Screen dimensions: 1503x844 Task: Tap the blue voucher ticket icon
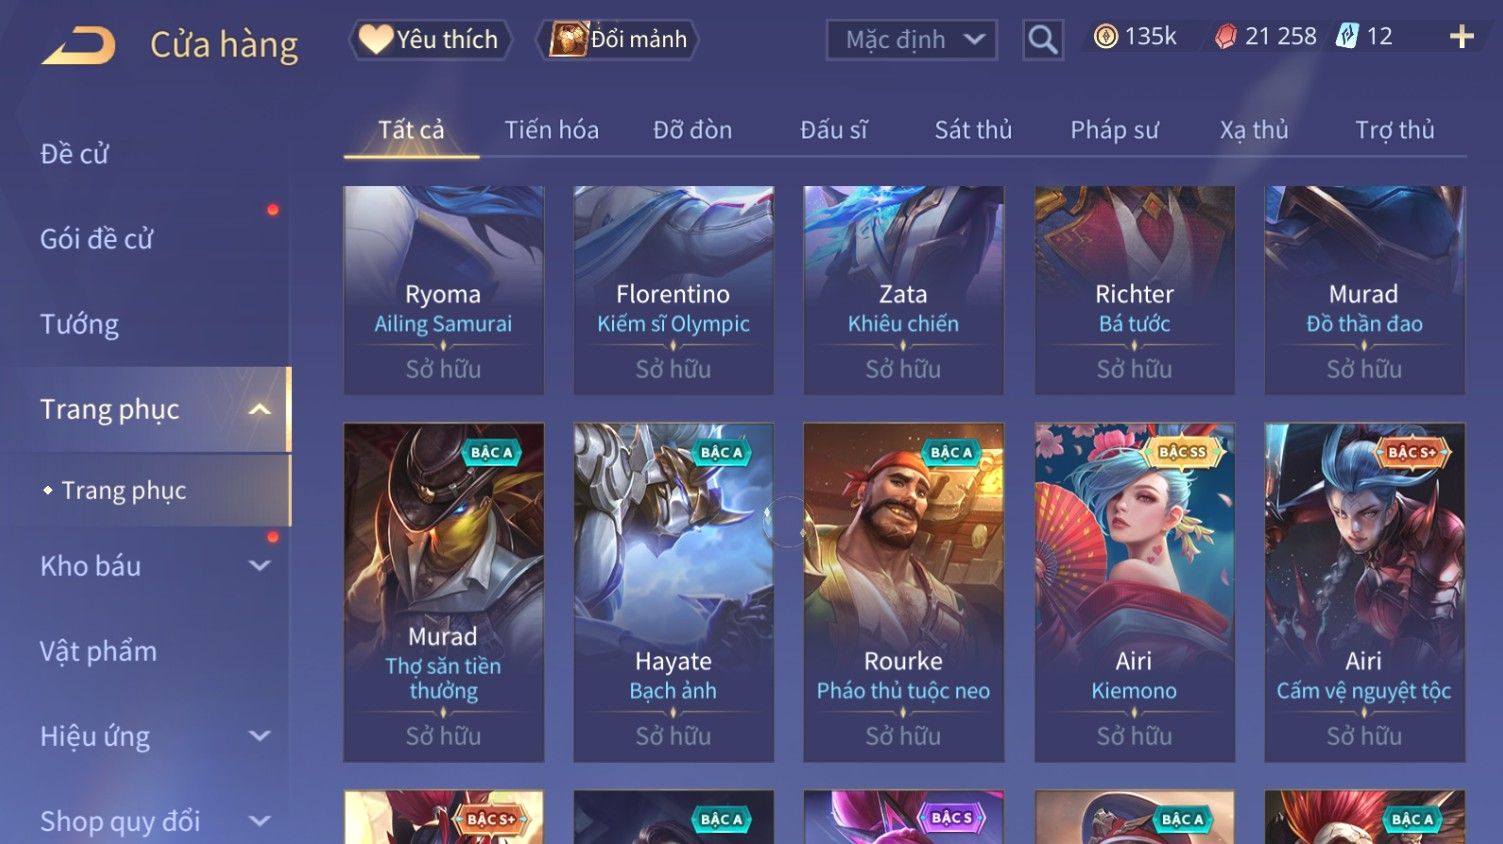coord(1347,37)
